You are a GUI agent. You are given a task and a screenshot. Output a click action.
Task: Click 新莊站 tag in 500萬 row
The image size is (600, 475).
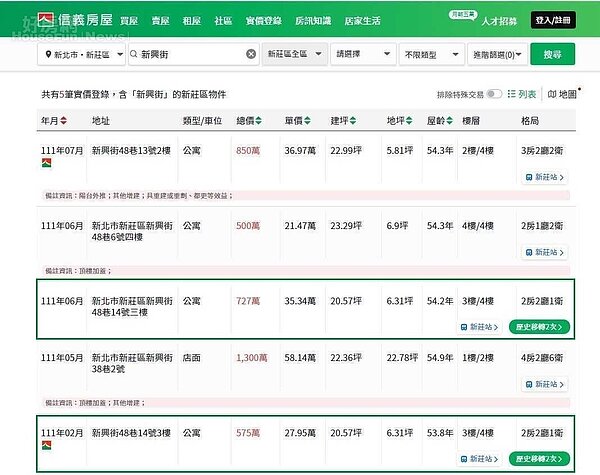click(x=545, y=252)
